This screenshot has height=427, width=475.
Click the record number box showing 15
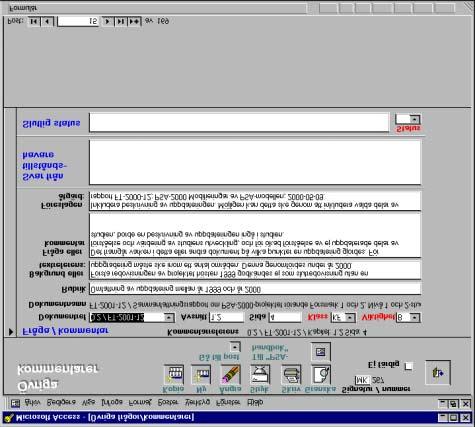click(x=78, y=21)
